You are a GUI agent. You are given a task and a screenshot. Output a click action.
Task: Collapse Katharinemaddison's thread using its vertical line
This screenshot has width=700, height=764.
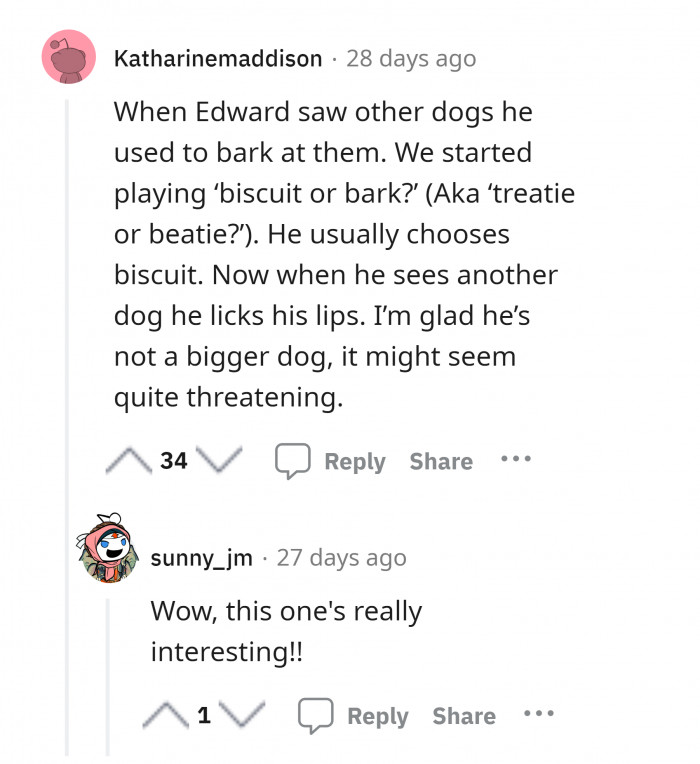pos(68,400)
